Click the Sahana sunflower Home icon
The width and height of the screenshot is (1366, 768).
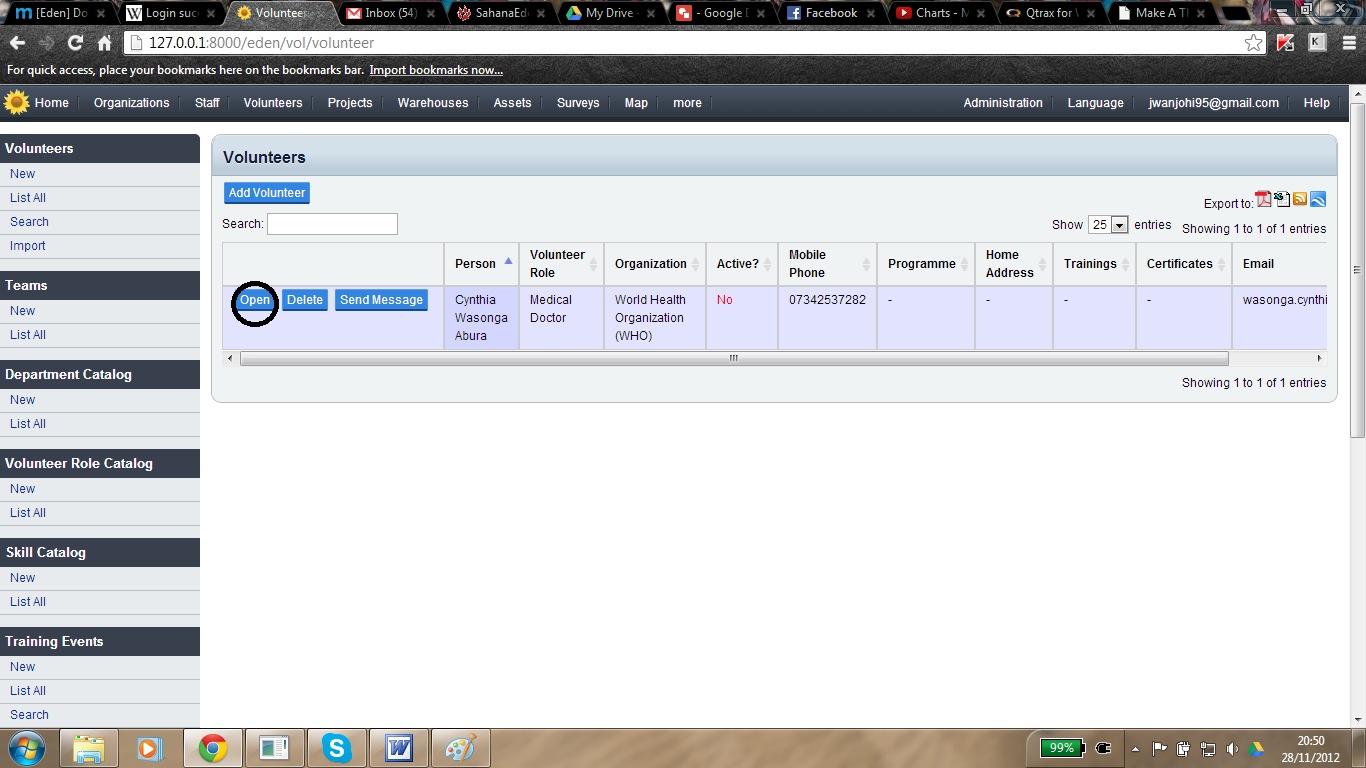[x=16, y=102]
